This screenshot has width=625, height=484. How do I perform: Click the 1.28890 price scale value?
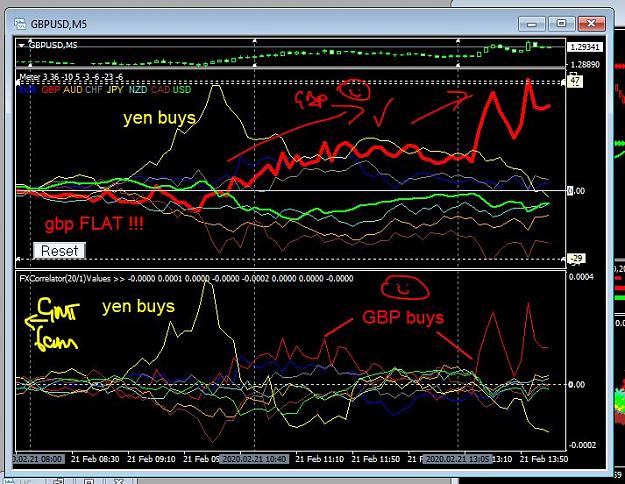point(585,65)
